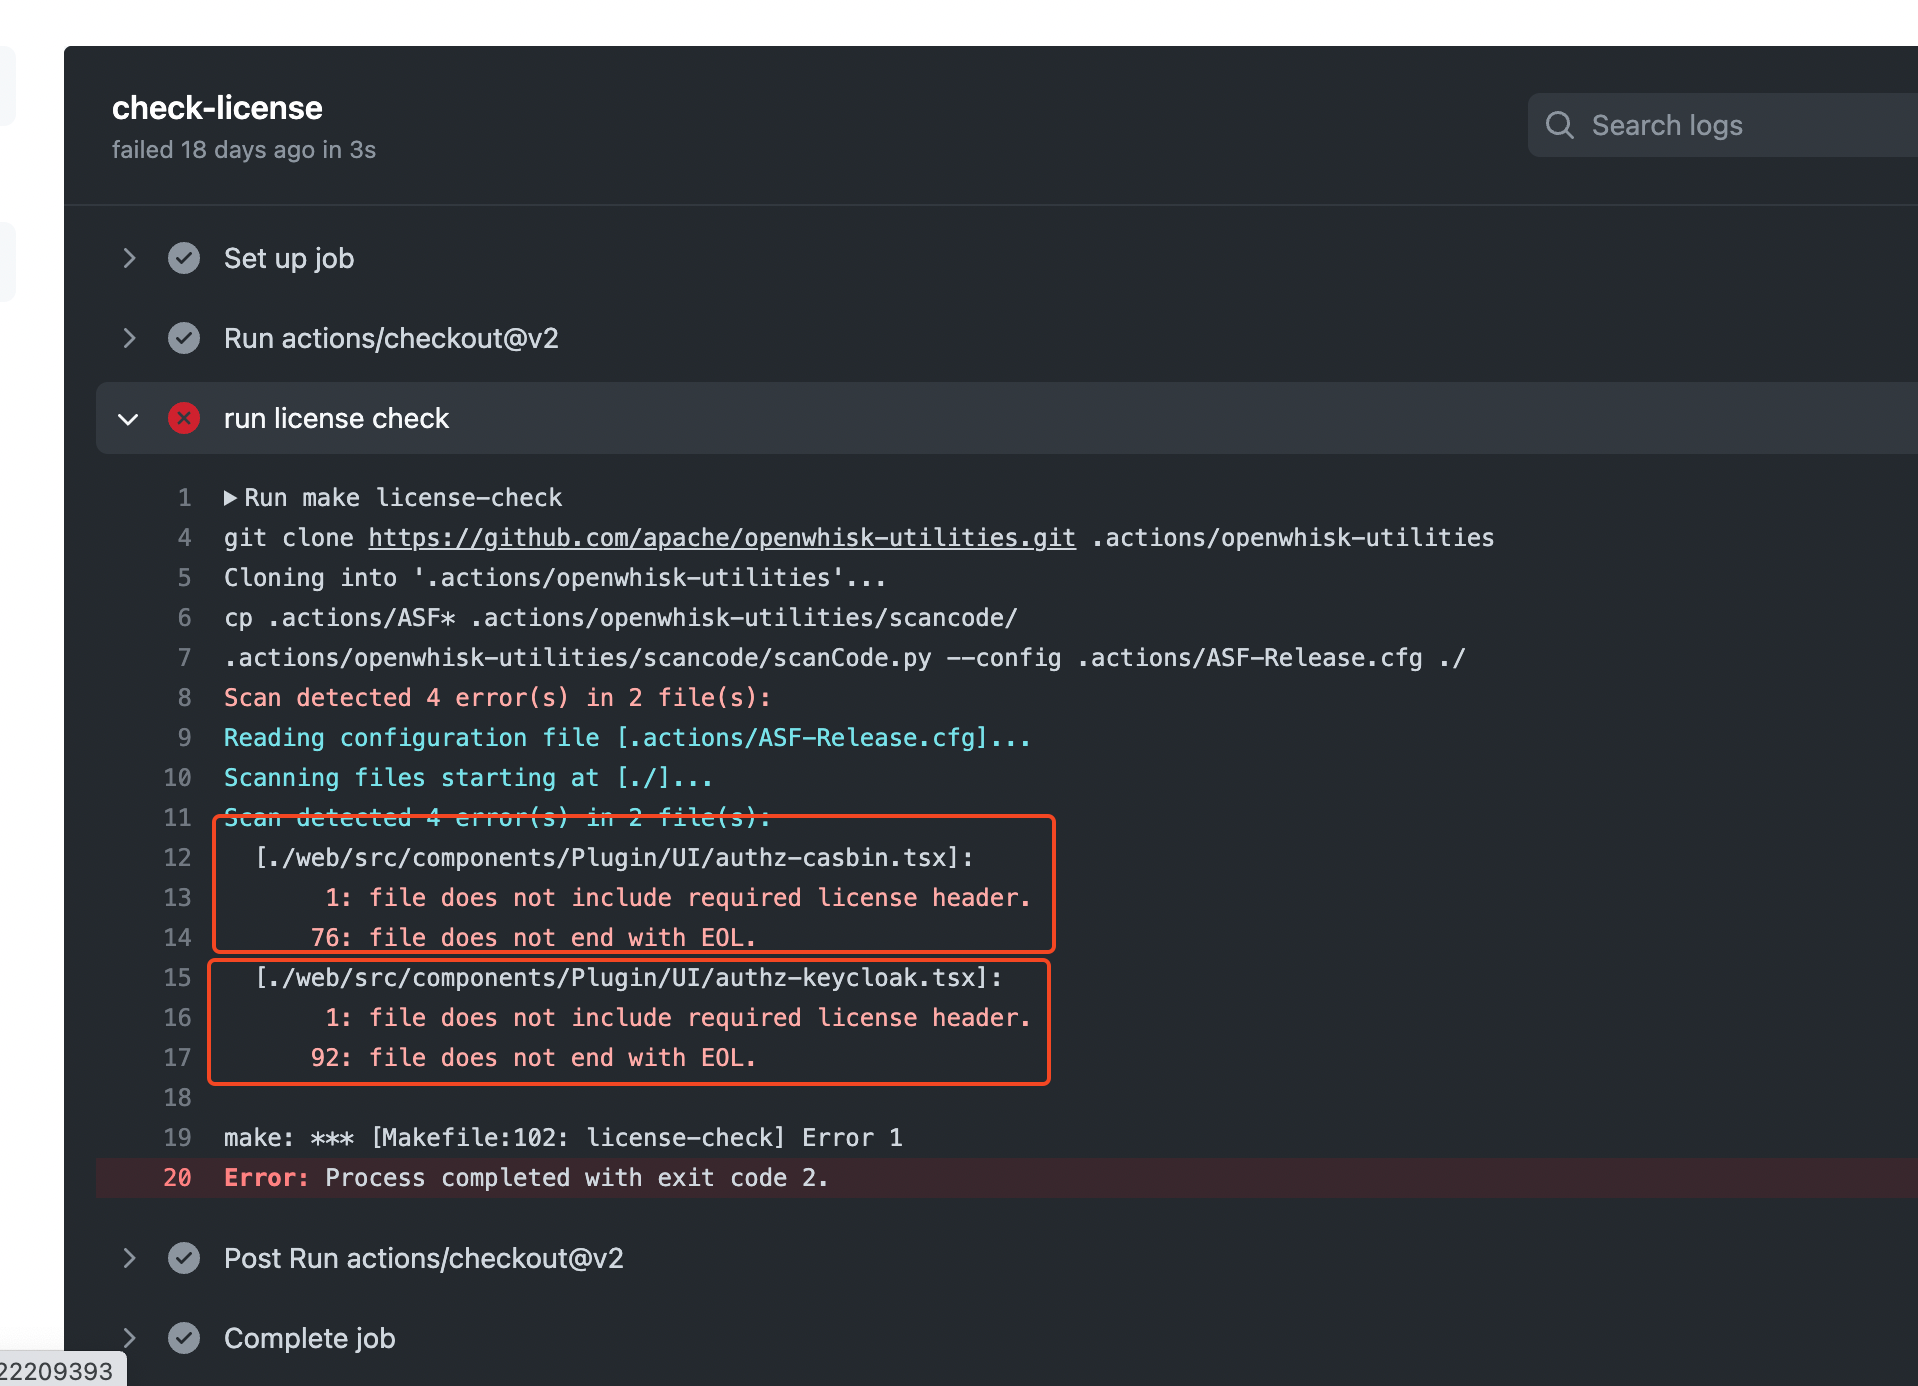This screenshot has height=1386, width=1918.
Task: Click the success icon beside Post Run actions/checkout@v2
Action: coord(184,1258)
